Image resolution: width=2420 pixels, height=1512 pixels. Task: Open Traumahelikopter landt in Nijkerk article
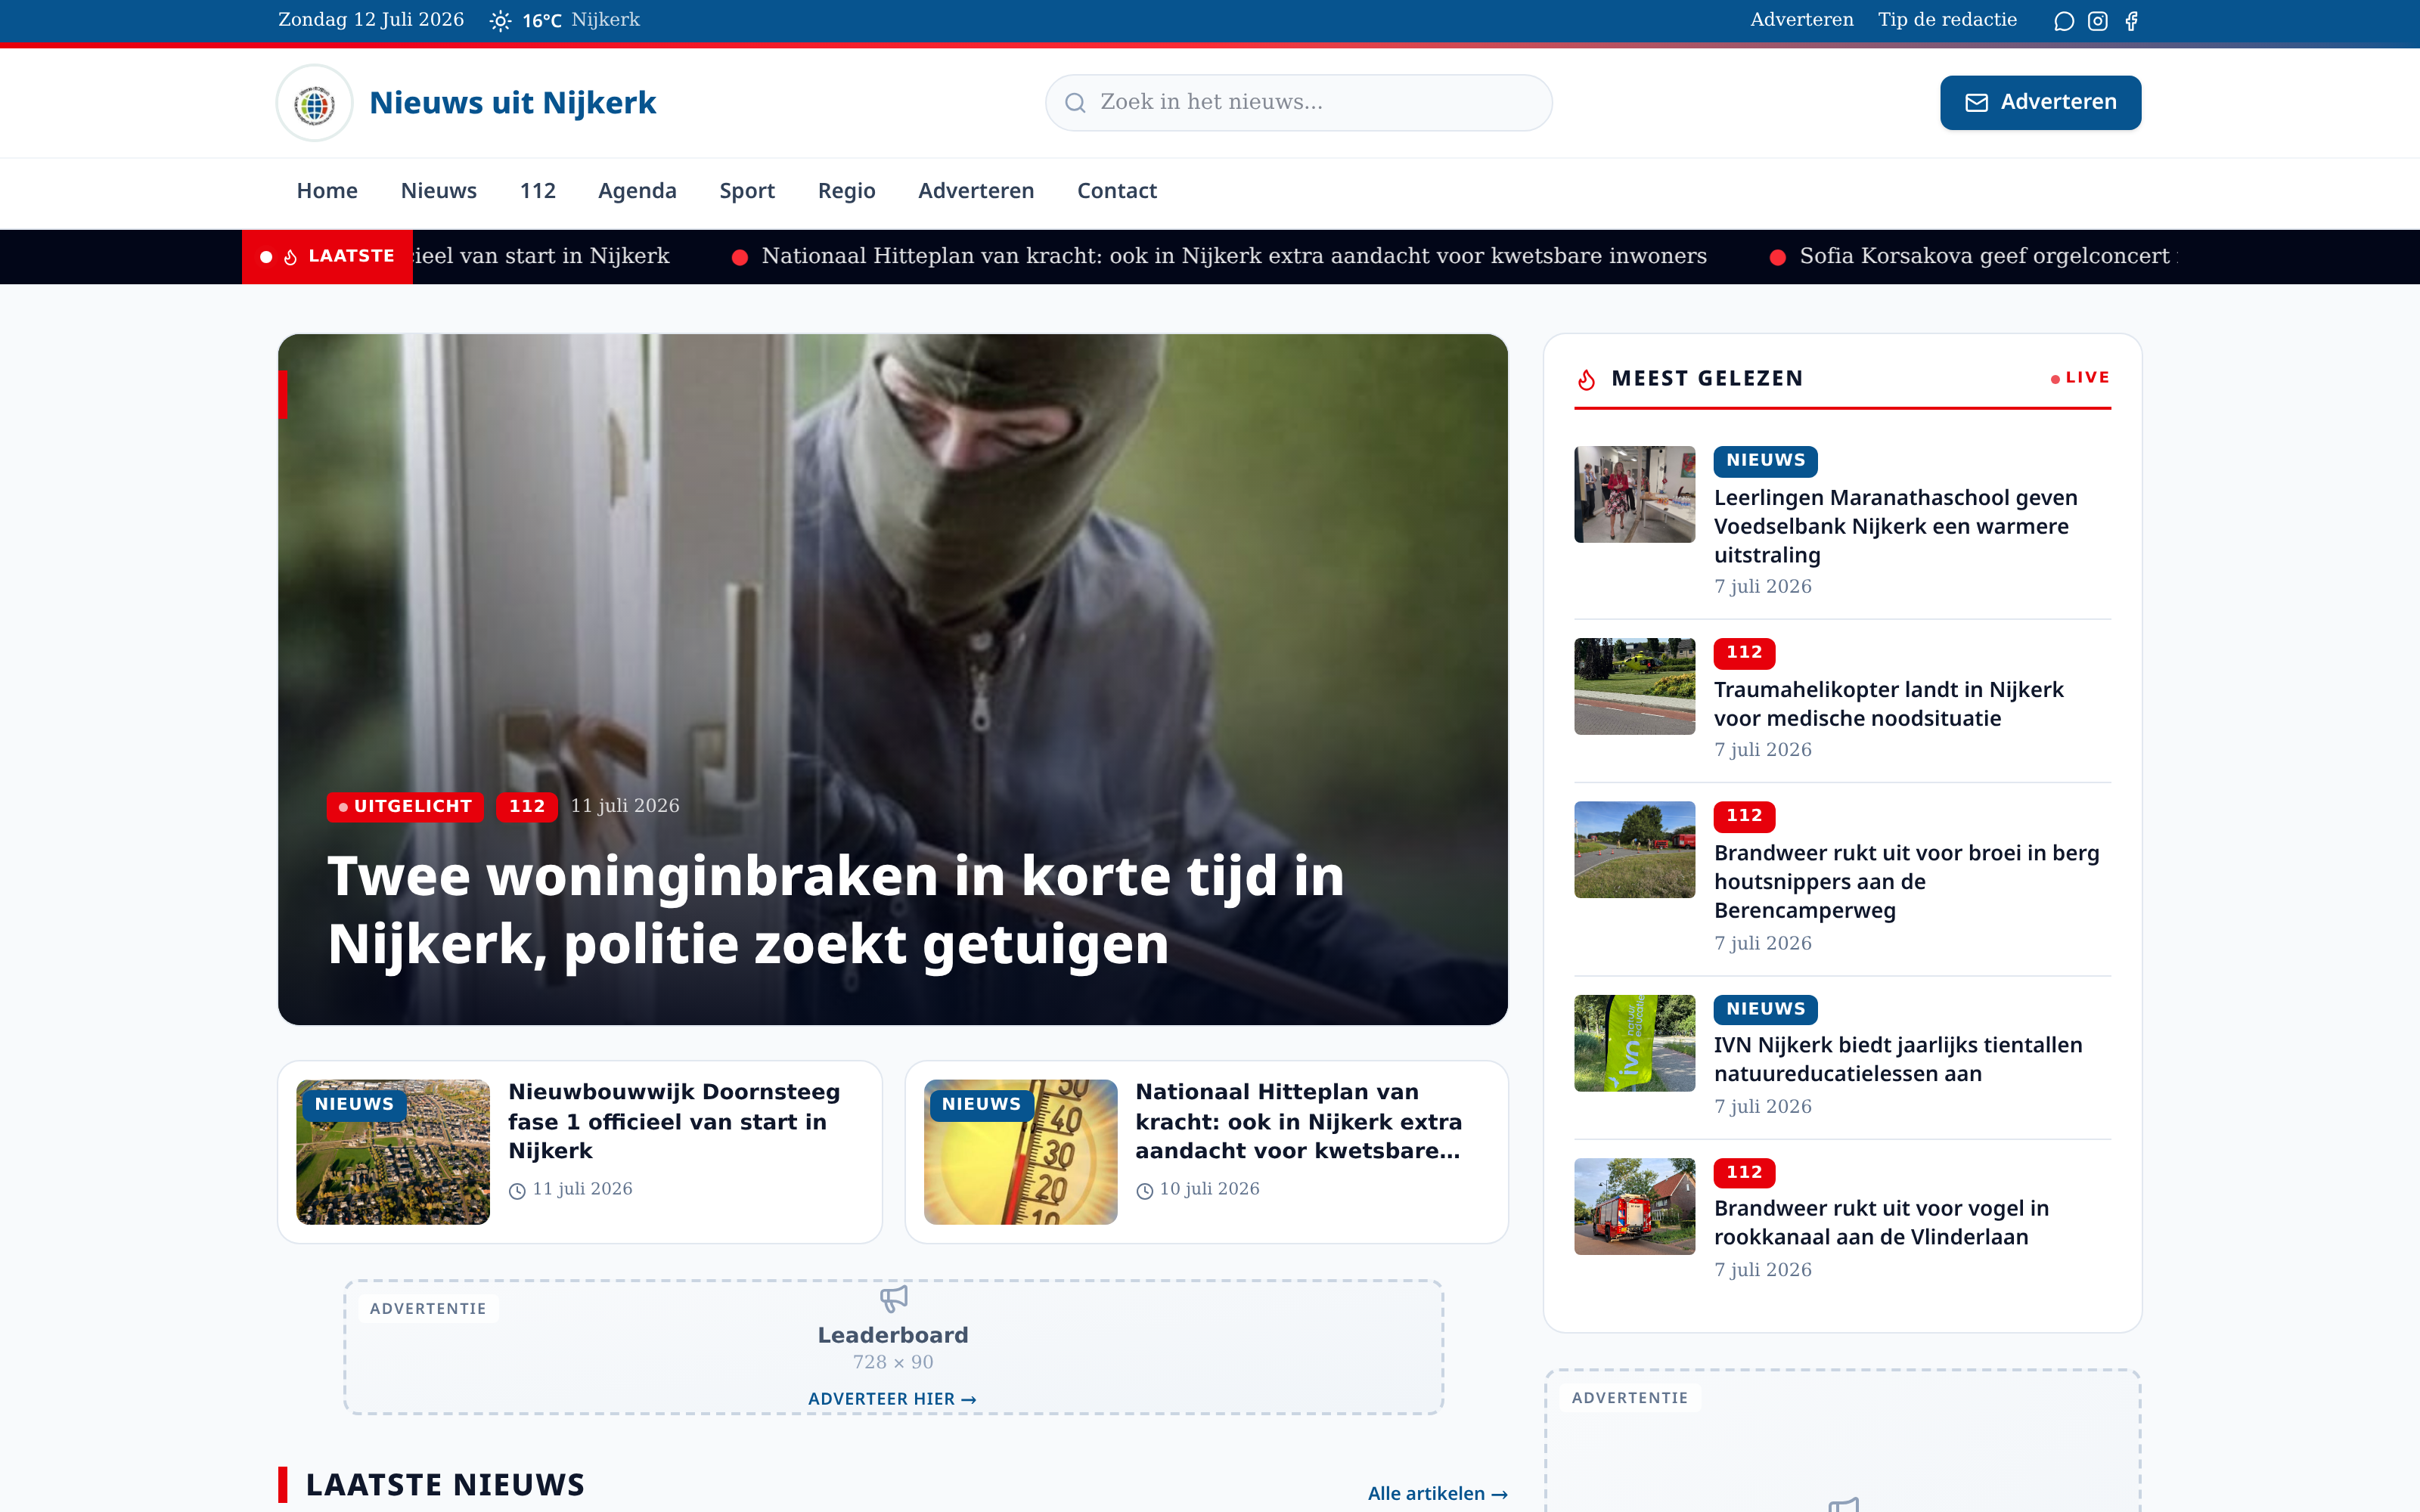tap(1888, 704)
